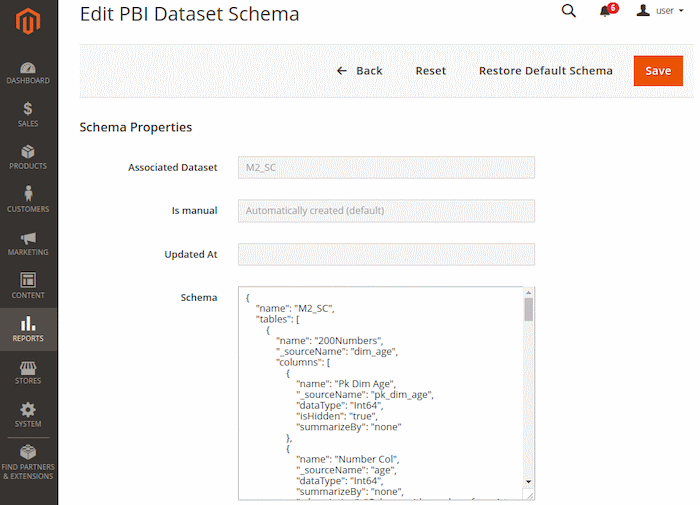Open the Dashboard sidebar menu
The image size is (700, 505).
point(28,73)
